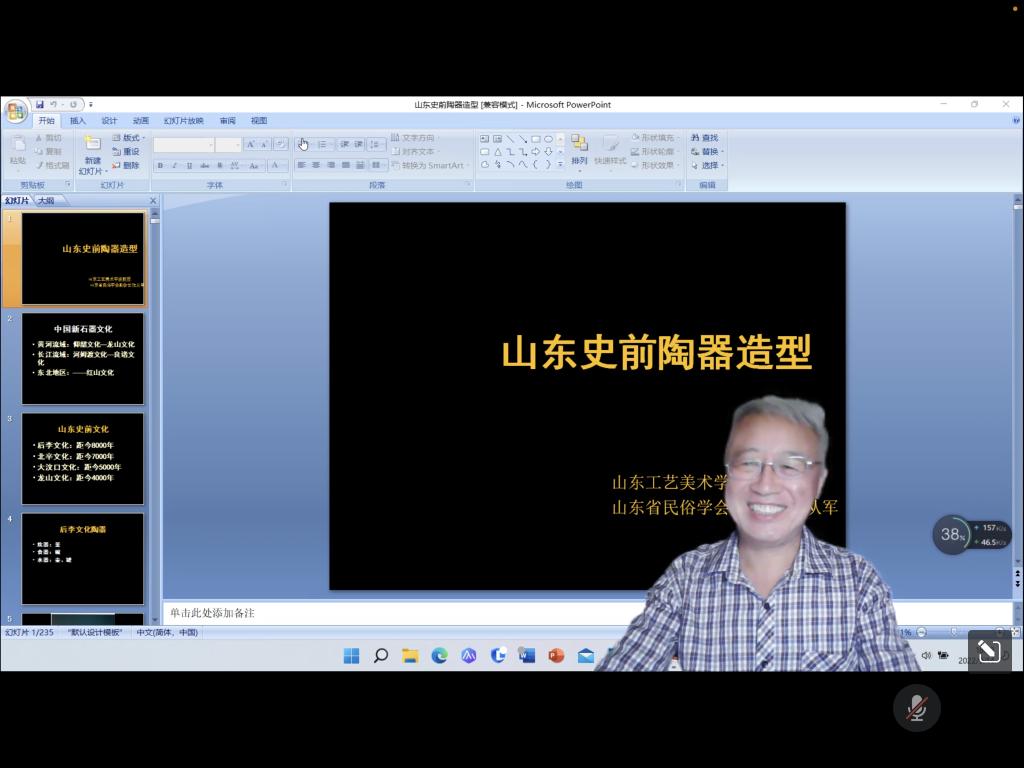The height and width of the screenshot is (768, 1024).
Task: Click the Office button logo
Action: click(15, 111)
